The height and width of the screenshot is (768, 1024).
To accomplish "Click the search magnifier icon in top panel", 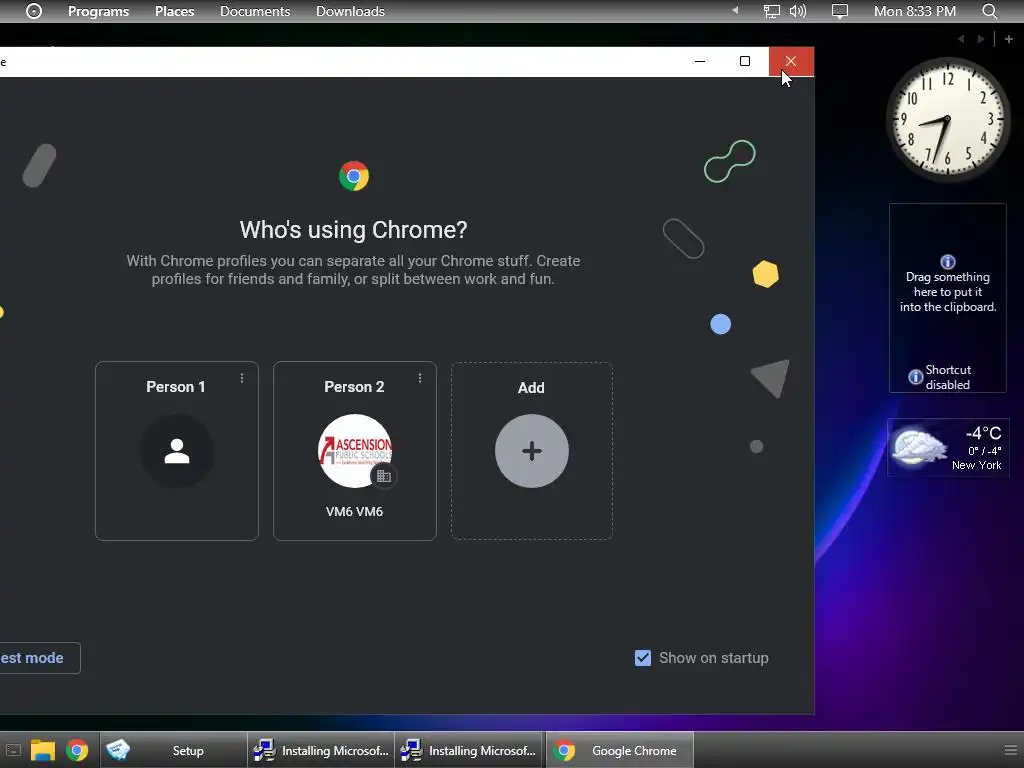I will point(990,11).
